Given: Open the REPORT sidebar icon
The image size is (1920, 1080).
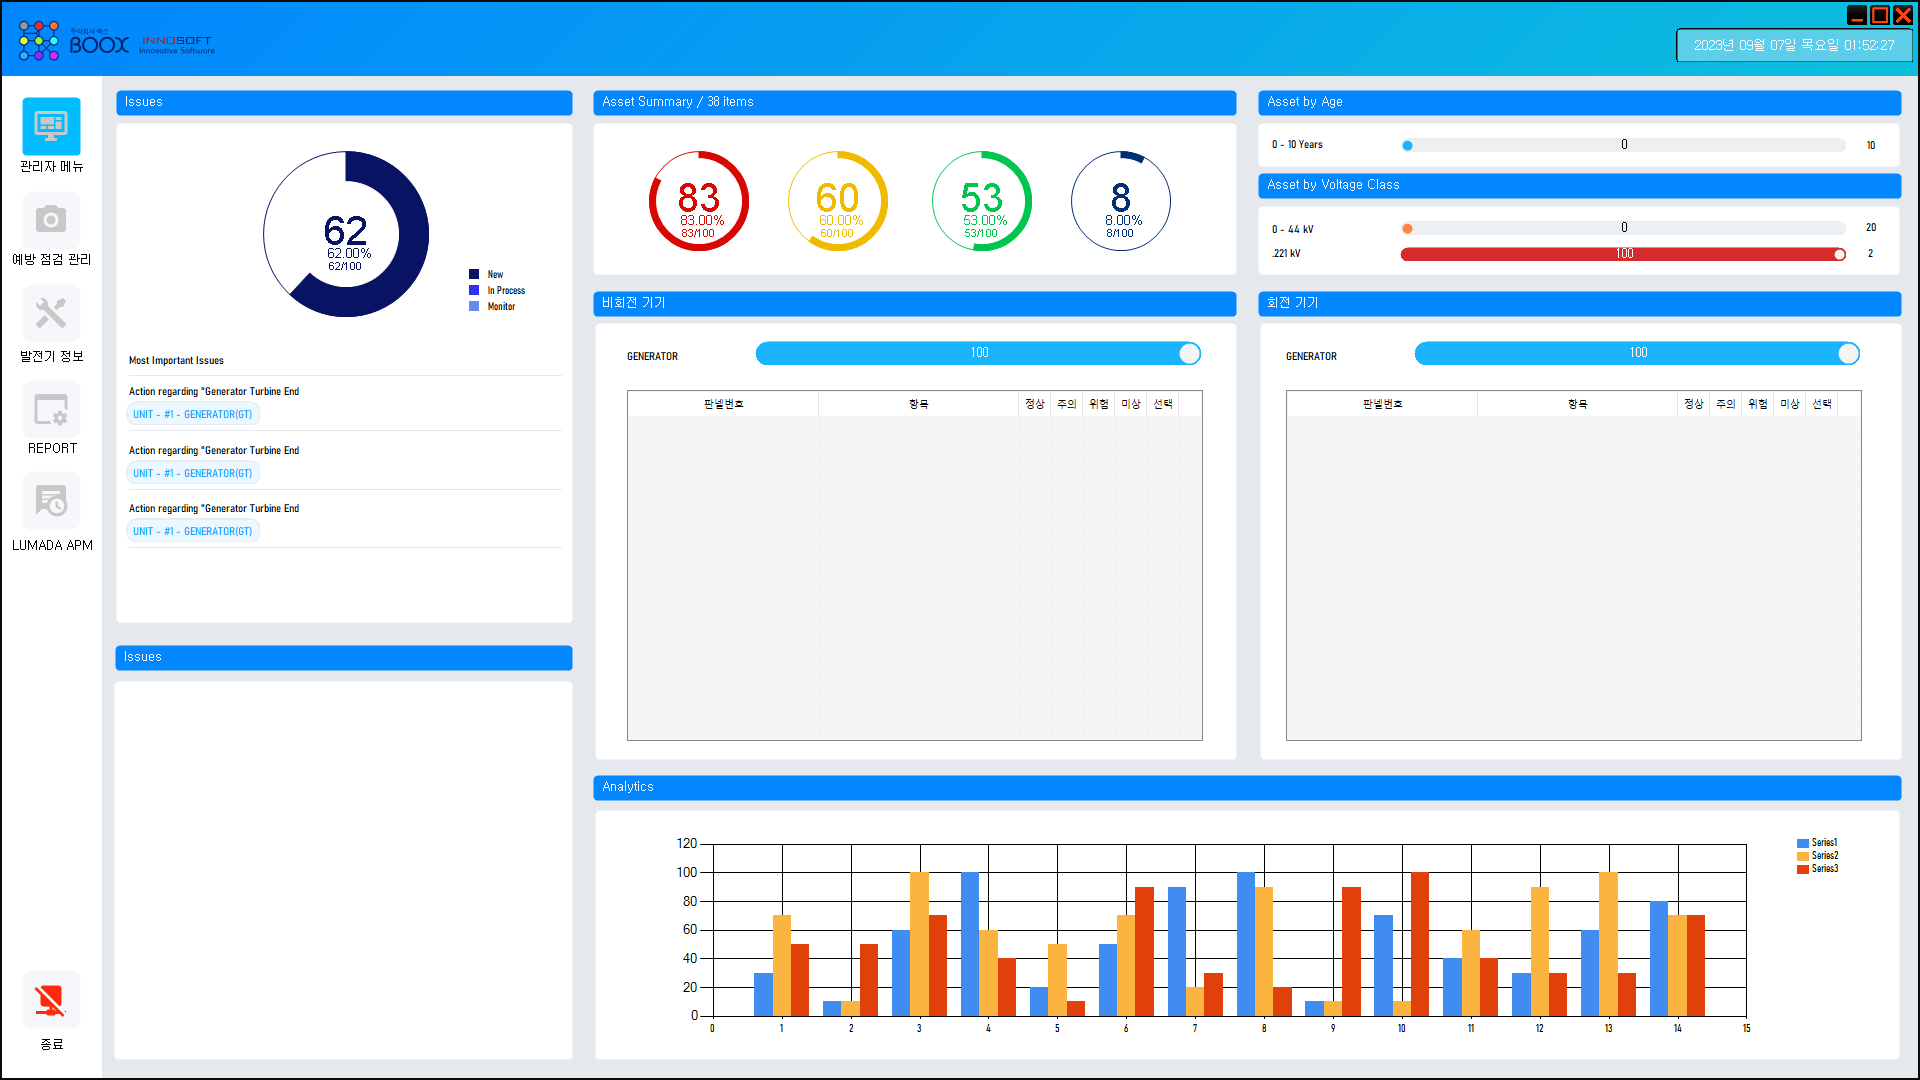Looking at the screenshot, I should (x=51, y=410).
